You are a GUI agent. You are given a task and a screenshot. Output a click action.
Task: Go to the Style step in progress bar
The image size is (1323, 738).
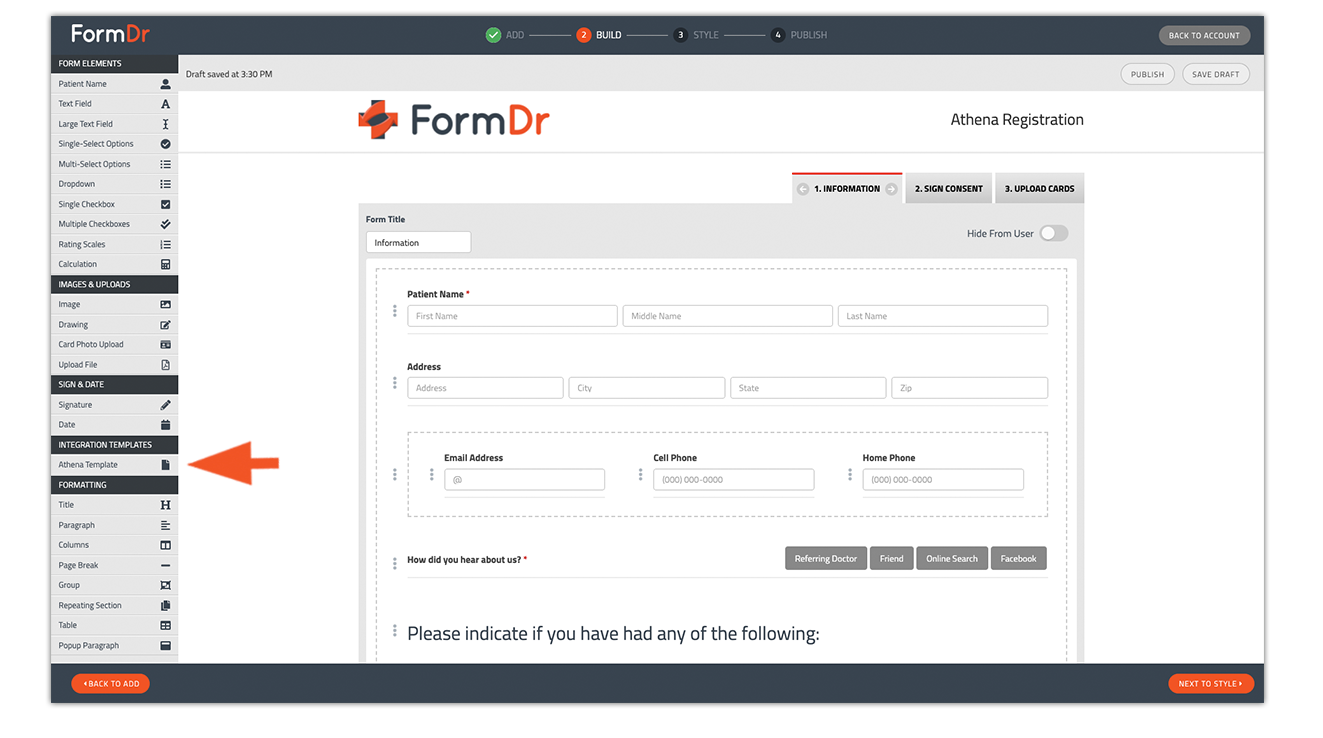(696, 35)
